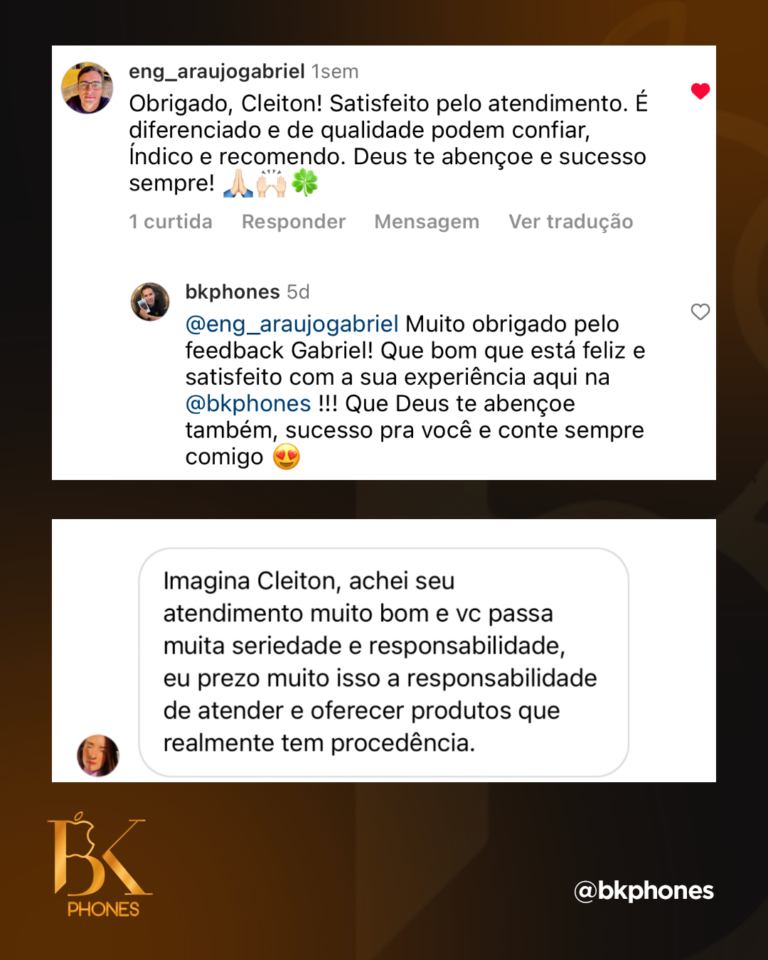Click the praying hands emoji
The height and width of the screenshot is (960, 768).
238,183
